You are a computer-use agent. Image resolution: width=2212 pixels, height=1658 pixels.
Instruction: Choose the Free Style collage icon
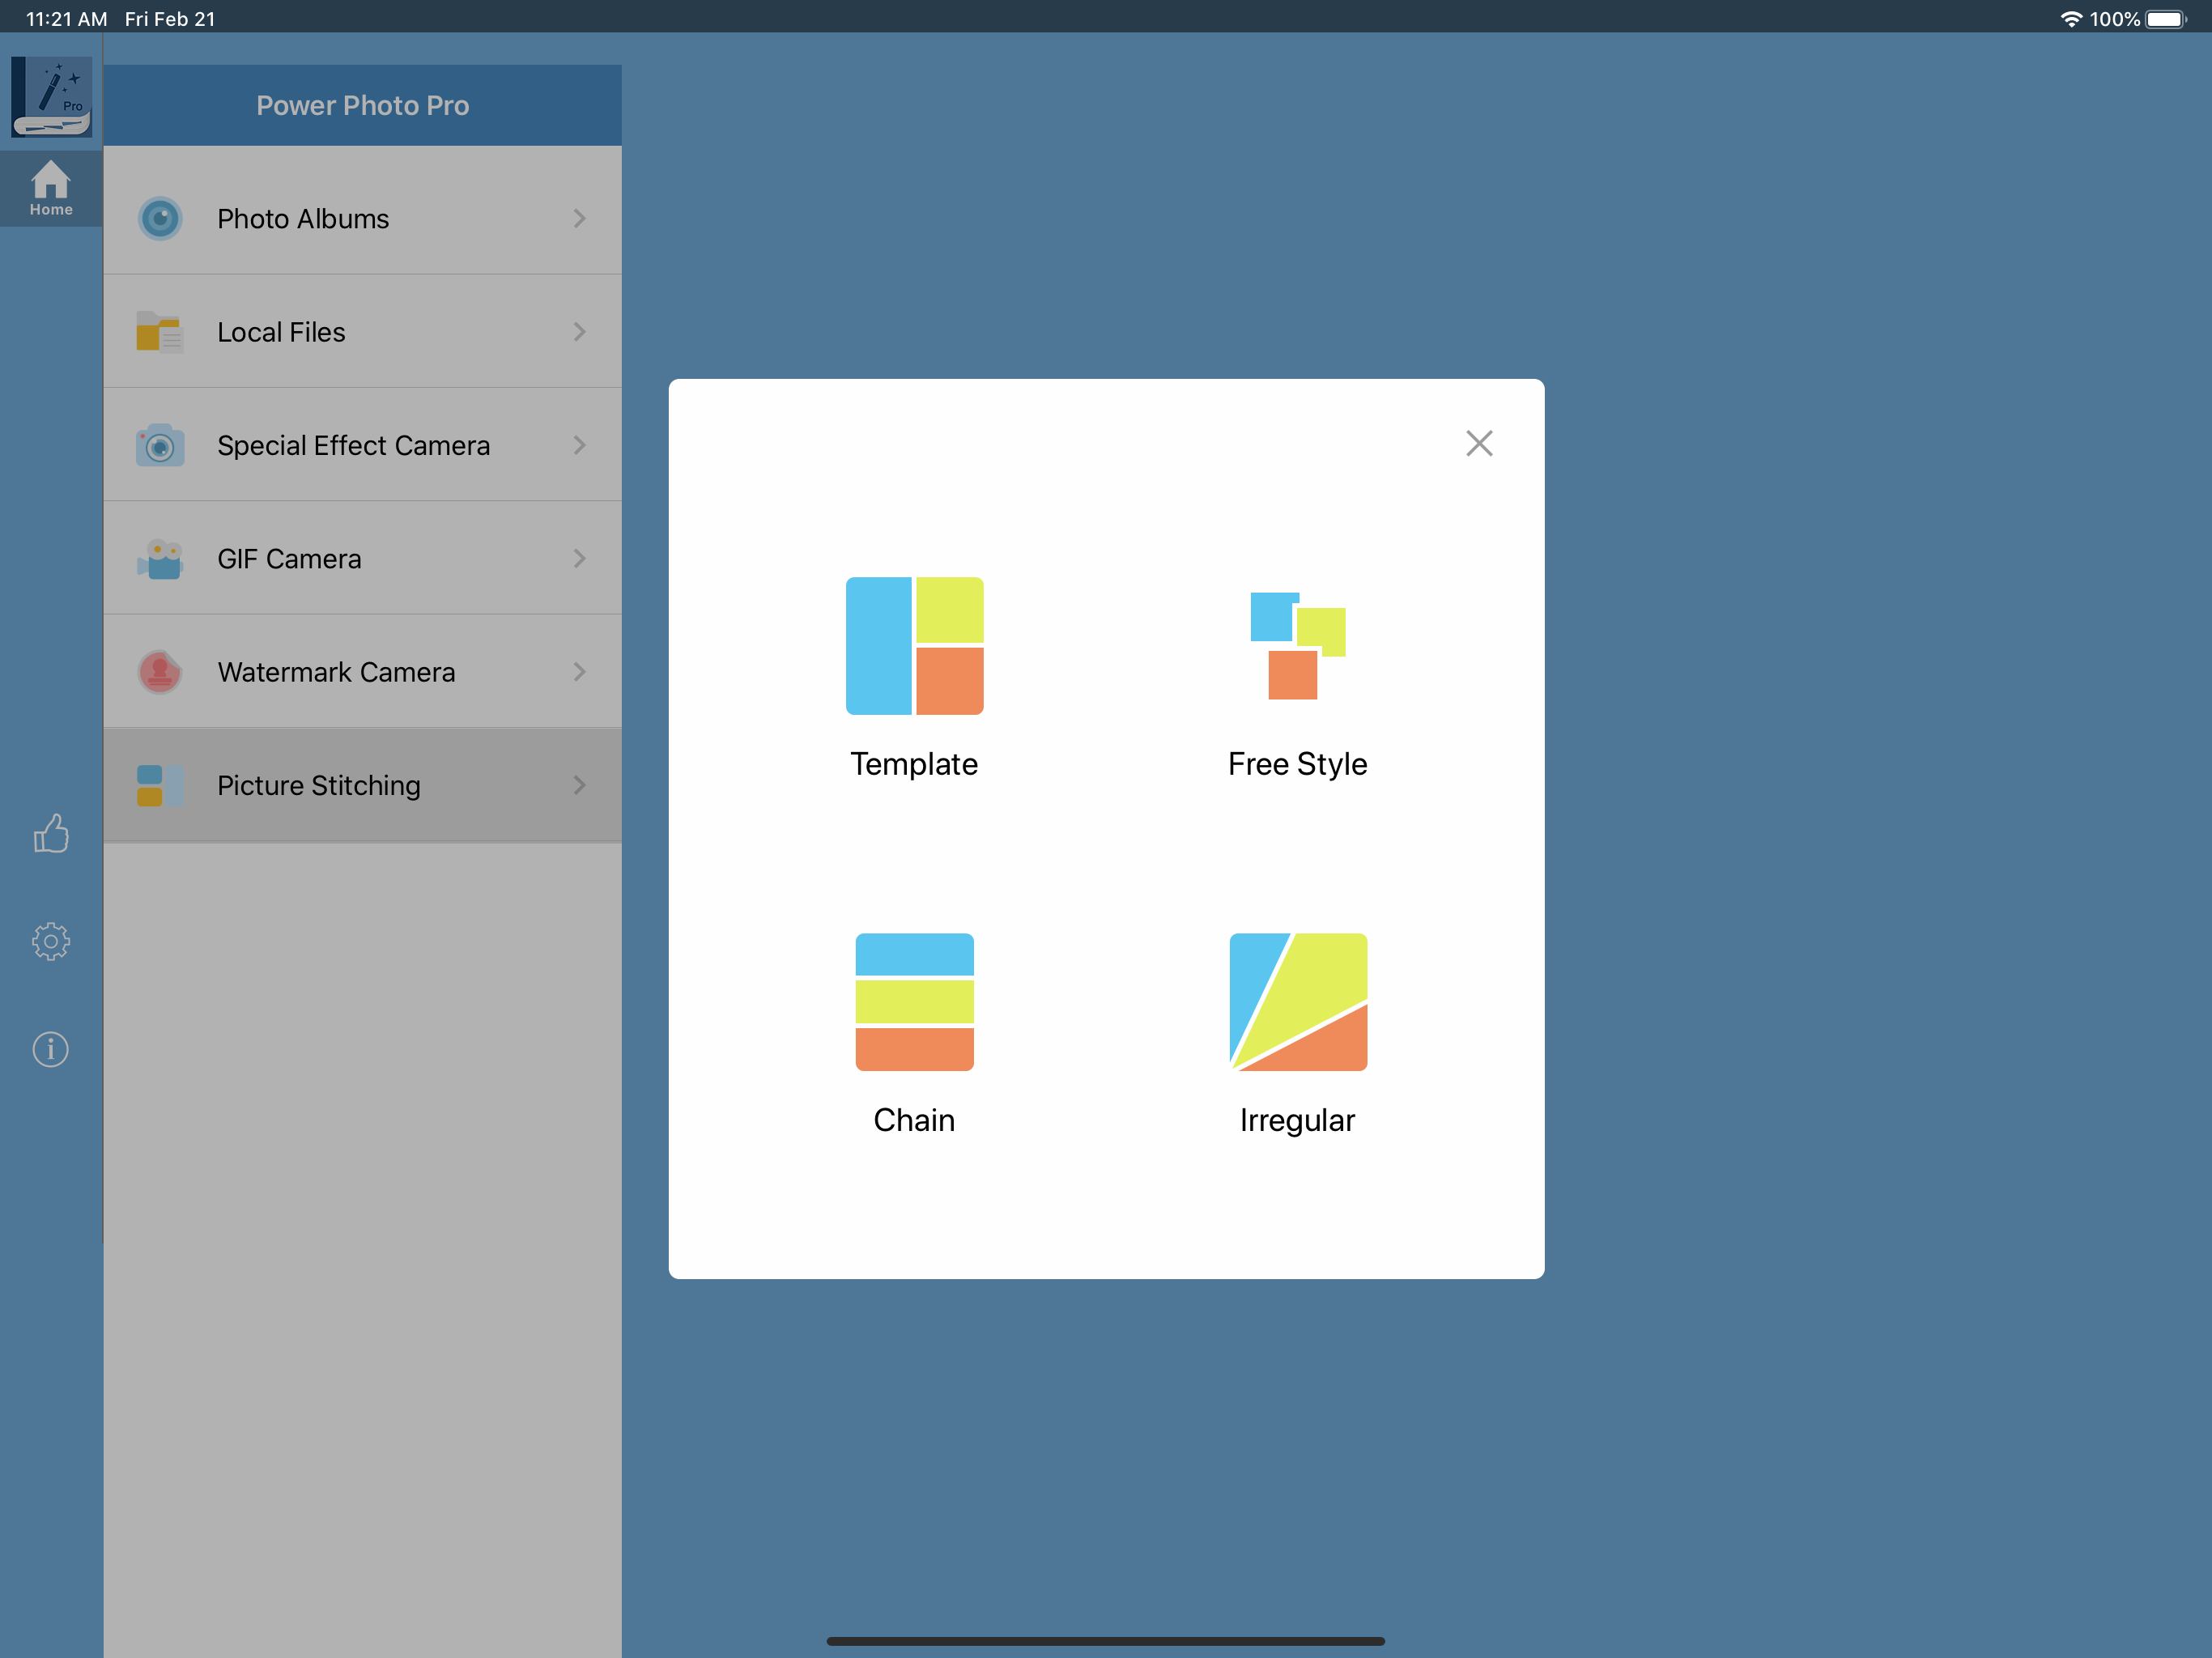pos(1297,646)
